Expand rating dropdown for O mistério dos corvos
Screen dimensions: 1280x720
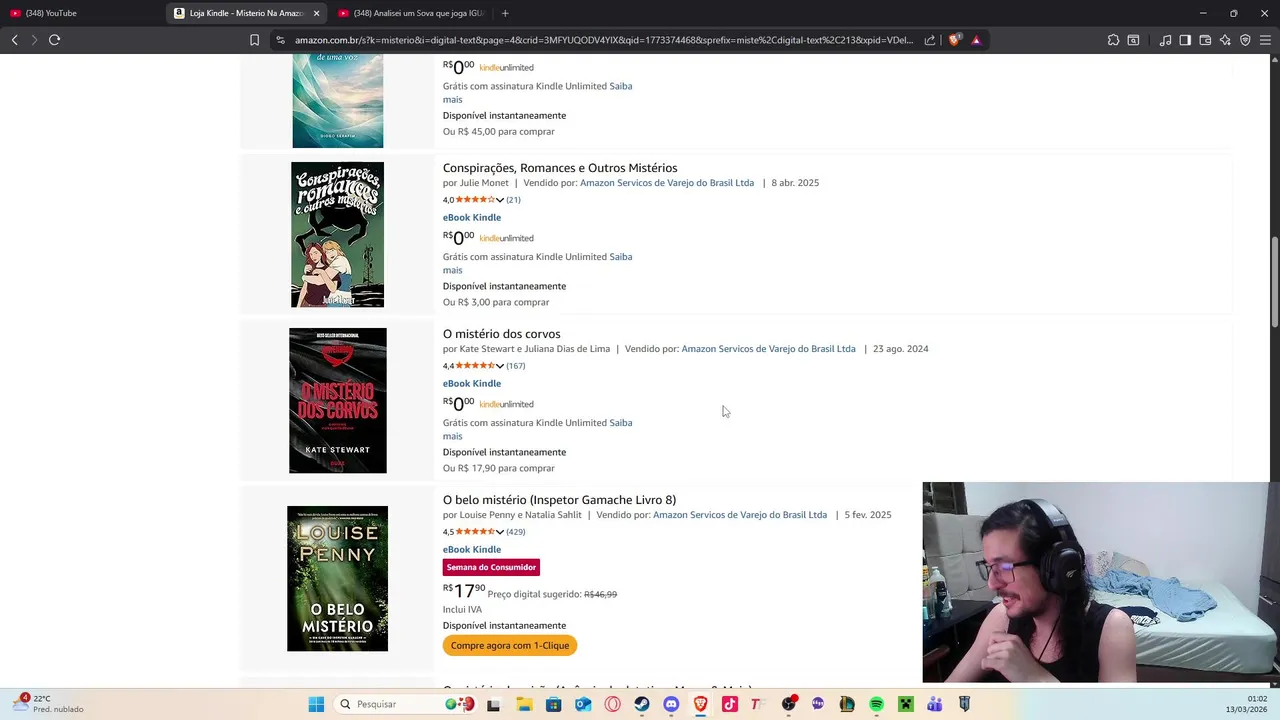500,366
